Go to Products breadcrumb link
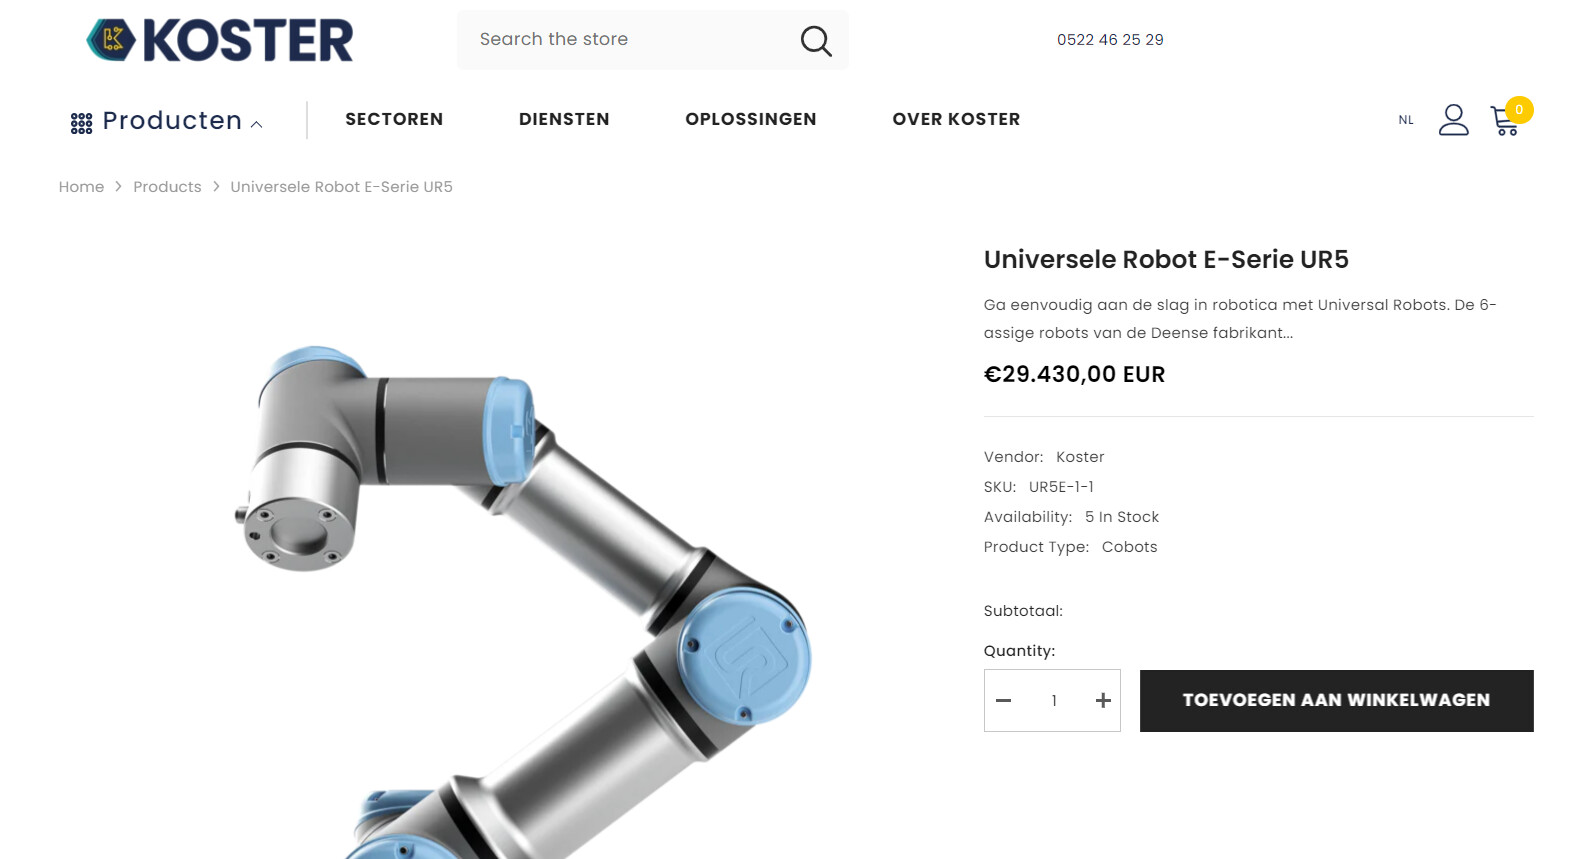 click(x=167, y=187)
